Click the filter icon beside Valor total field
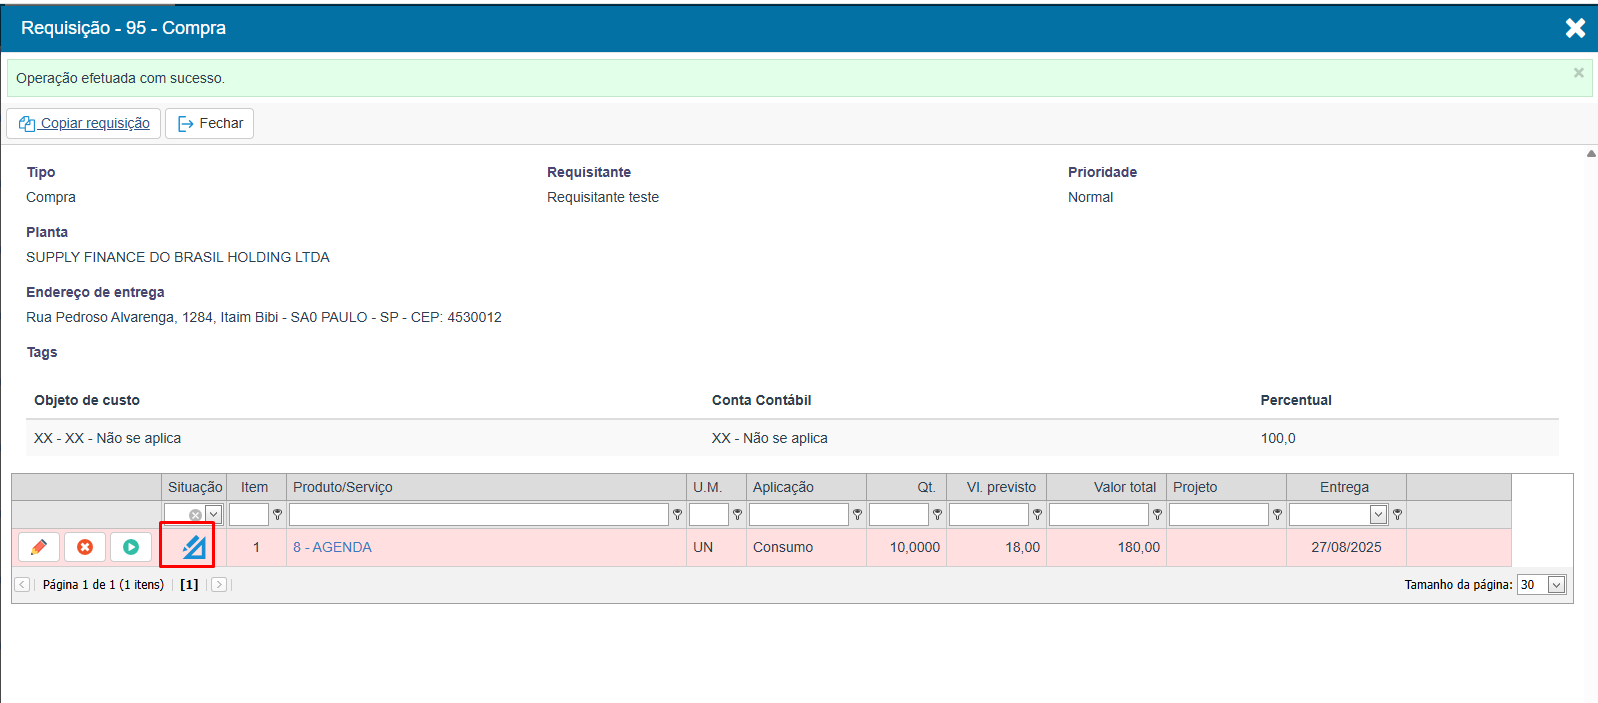The width and height of the screenshot is (1598, 703). 1157,515
